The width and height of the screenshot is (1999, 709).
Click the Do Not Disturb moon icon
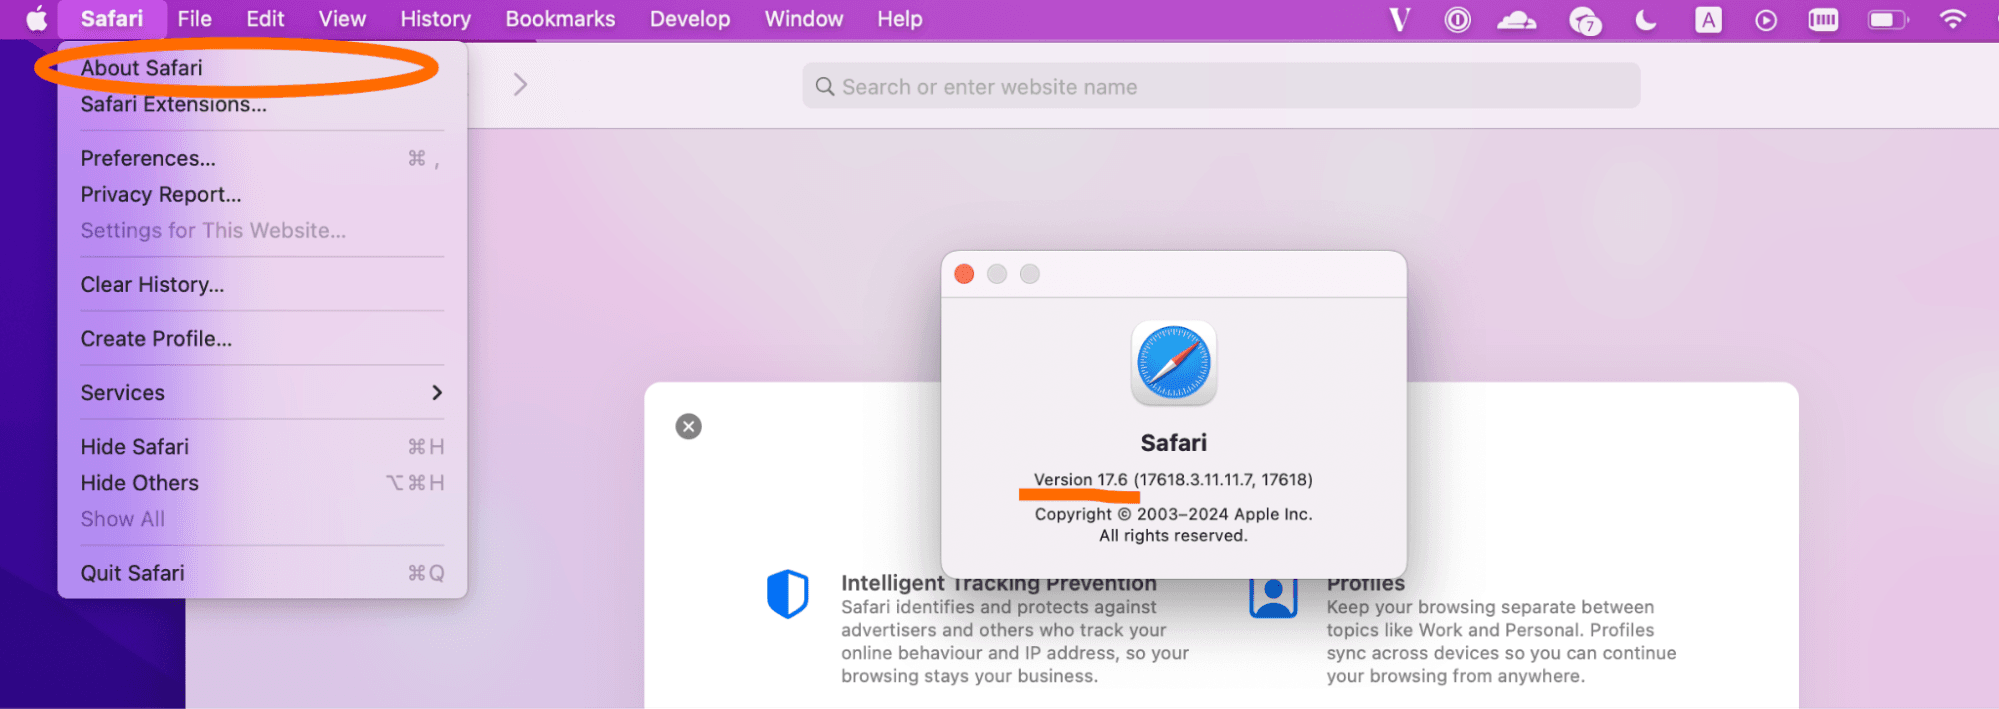(1645, 20)
